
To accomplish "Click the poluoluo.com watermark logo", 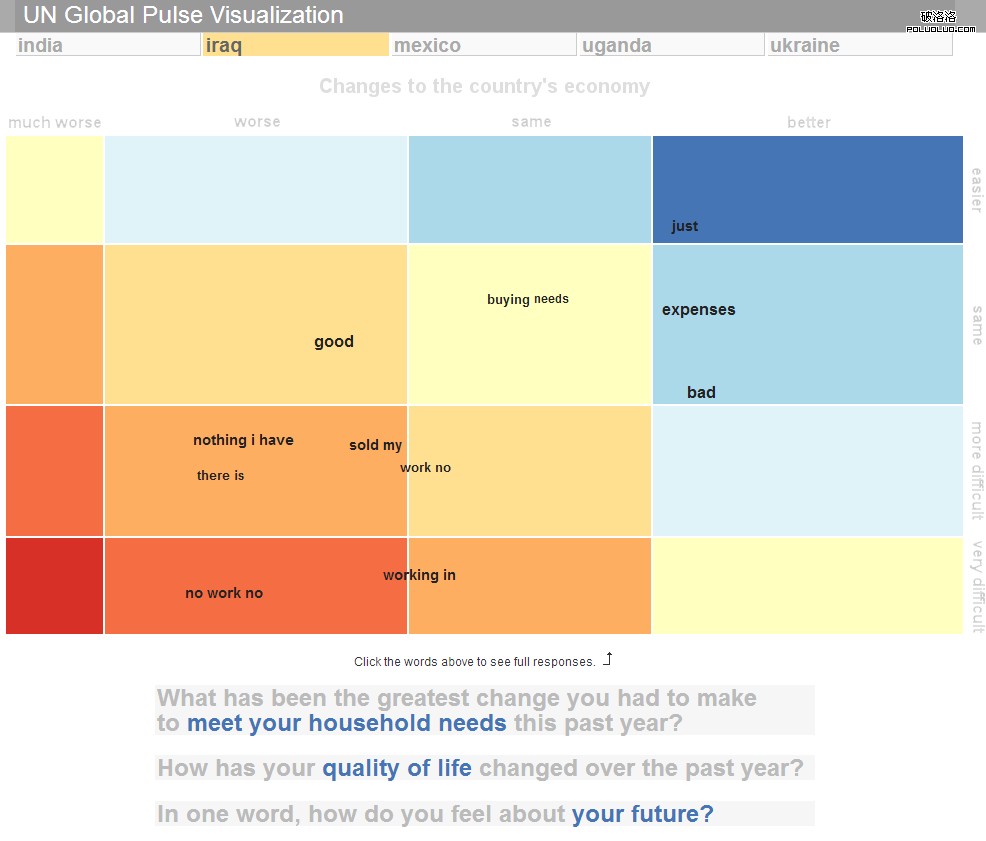I will click(940, 21).
